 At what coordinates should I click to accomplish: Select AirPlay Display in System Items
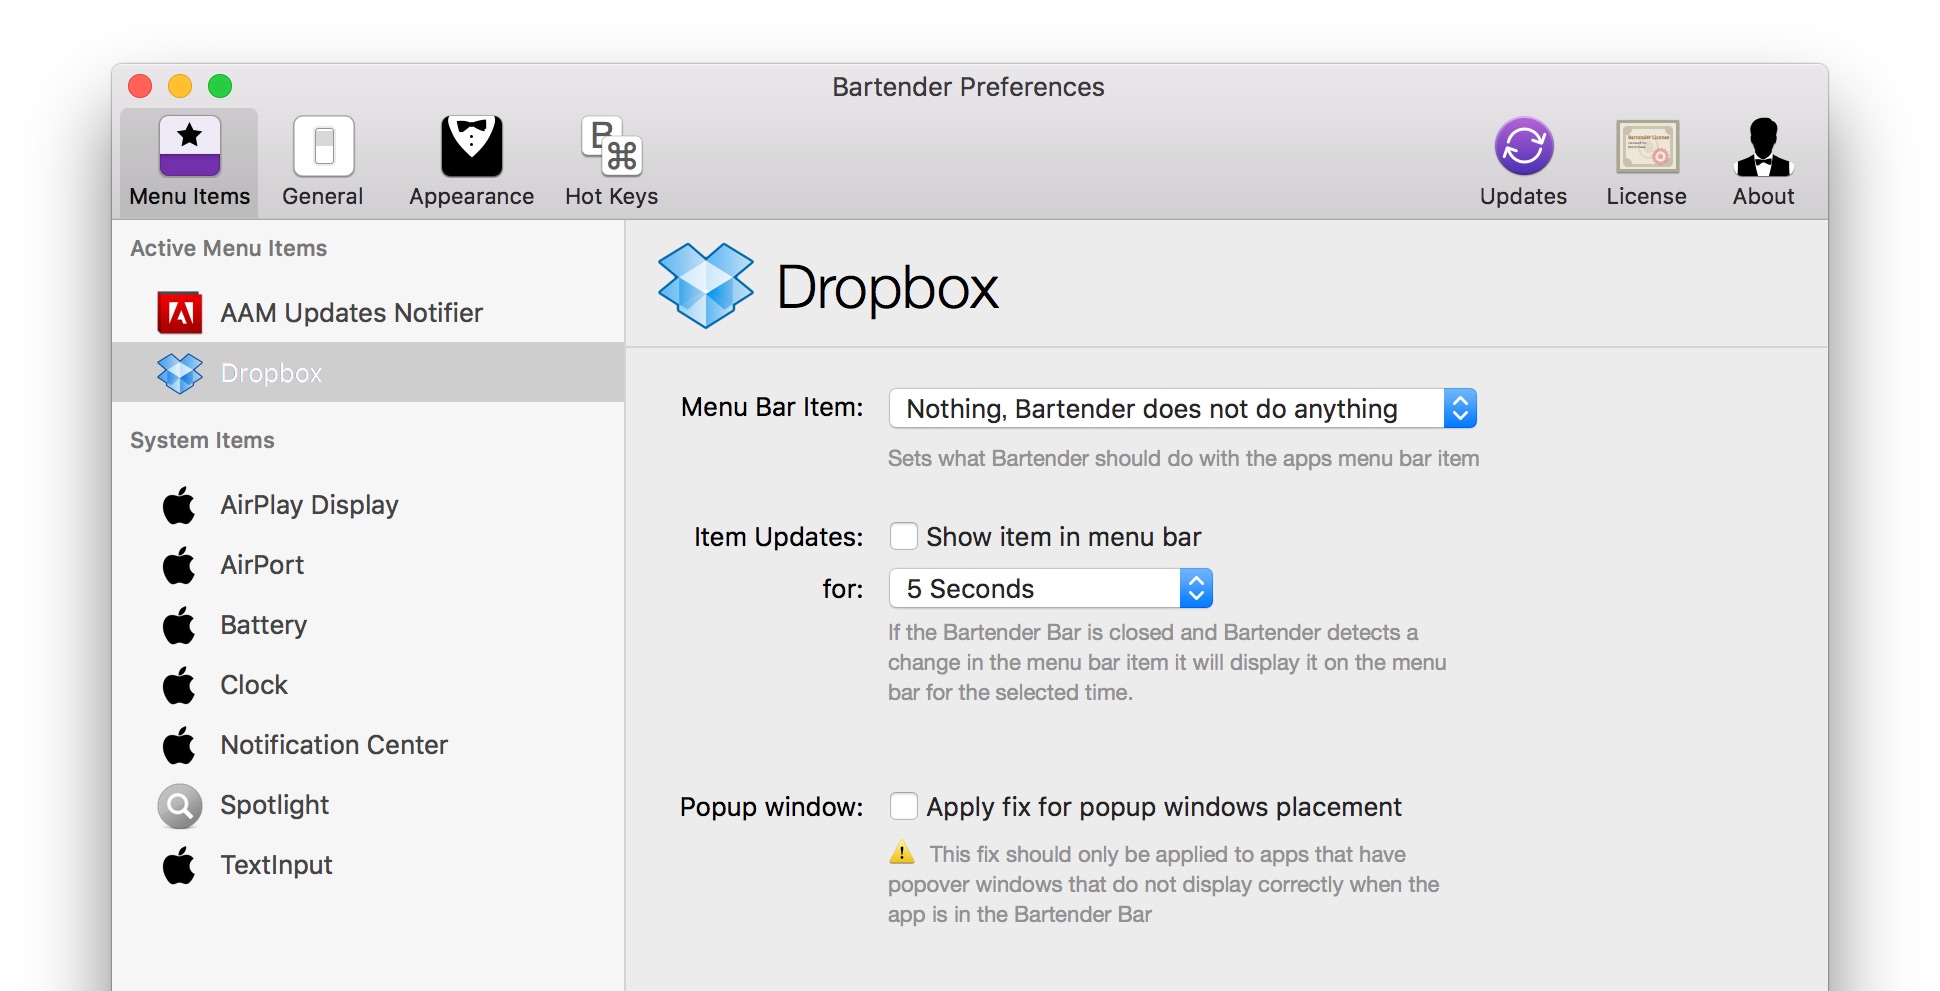(309, 505)
